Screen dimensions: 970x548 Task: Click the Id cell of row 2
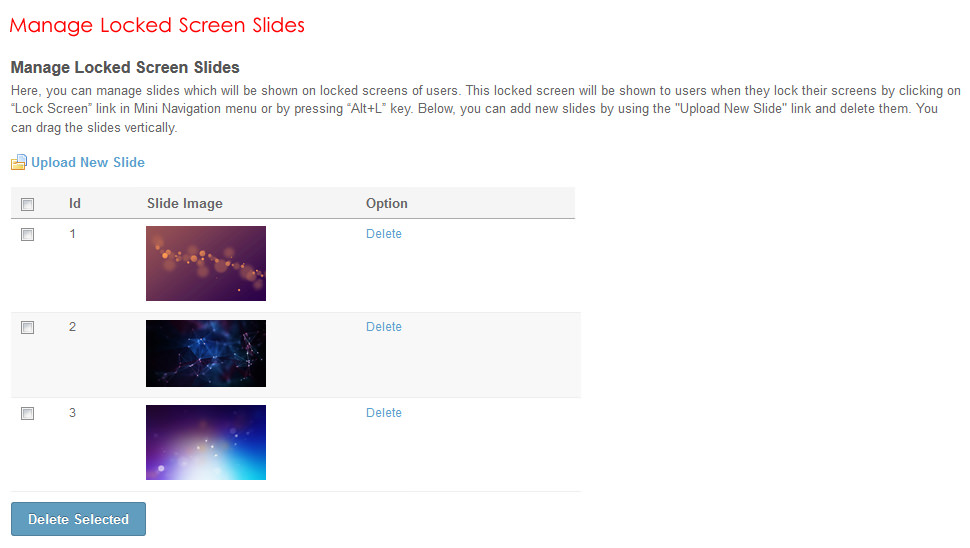[73, 326]
